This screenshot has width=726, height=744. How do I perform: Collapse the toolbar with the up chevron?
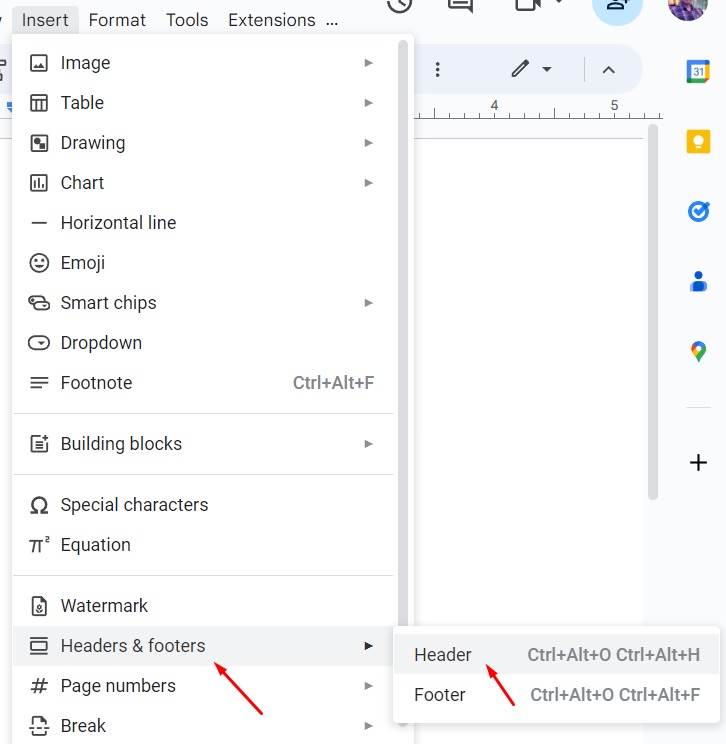pos(608,69)
